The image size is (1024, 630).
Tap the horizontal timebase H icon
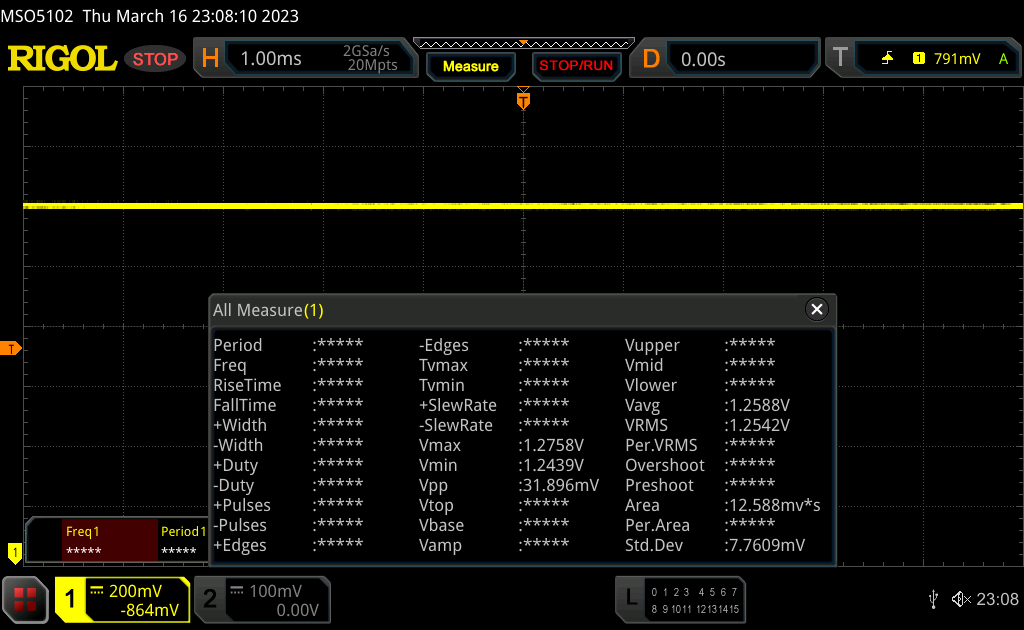click(210, 59)
